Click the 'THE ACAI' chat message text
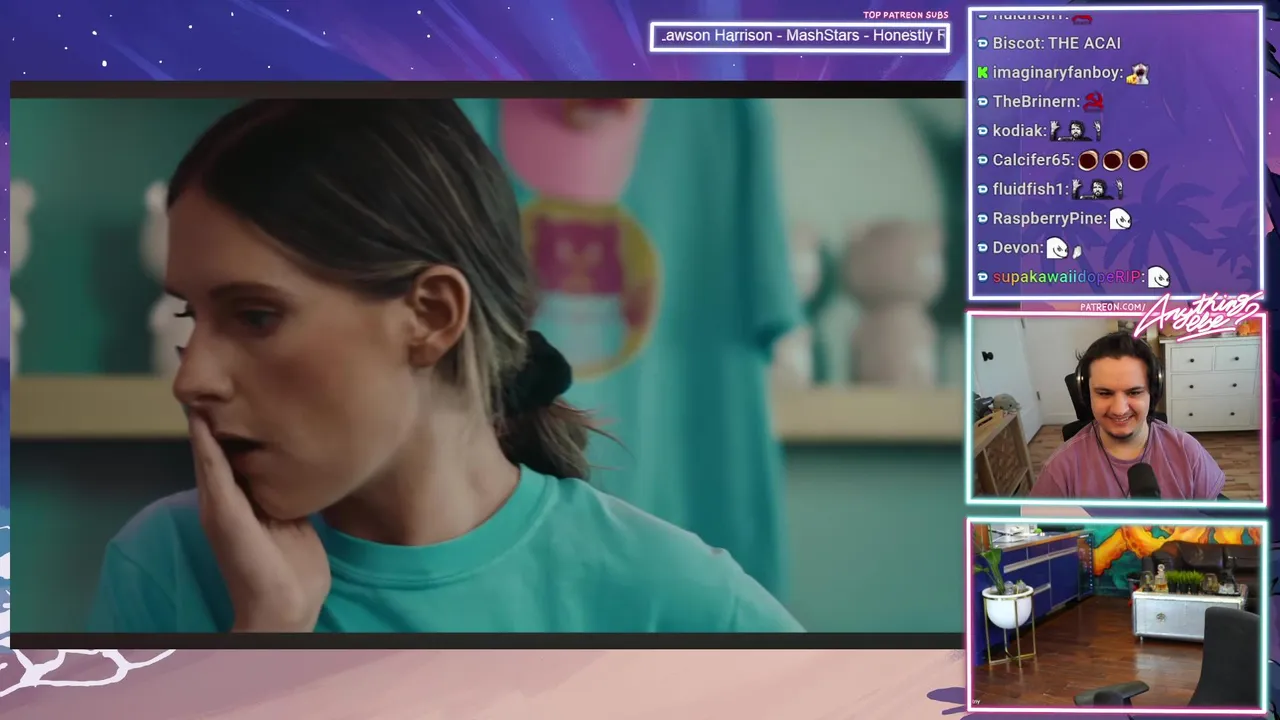 click(1084, 43)
